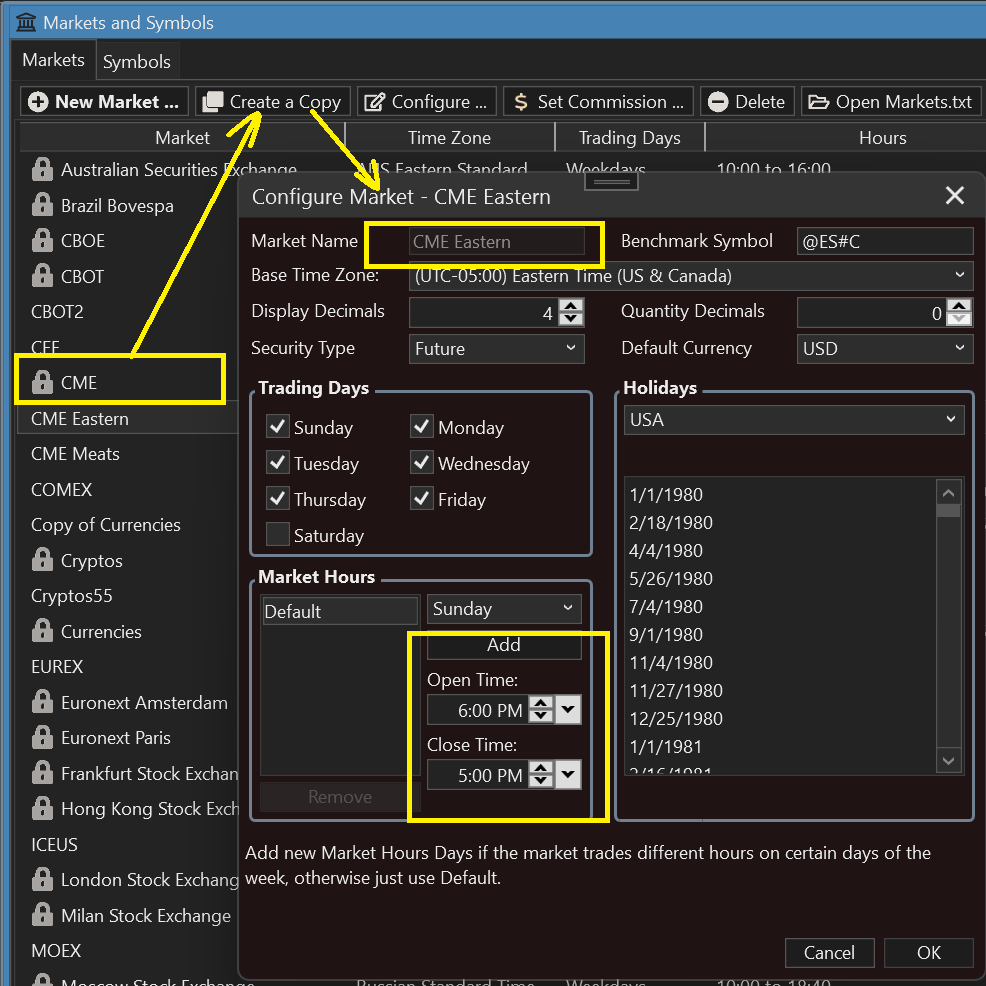This screenshot has height=986, width=986.
Task: Uncheck the Thursday trading day
Action: click(x=277, y=499)
